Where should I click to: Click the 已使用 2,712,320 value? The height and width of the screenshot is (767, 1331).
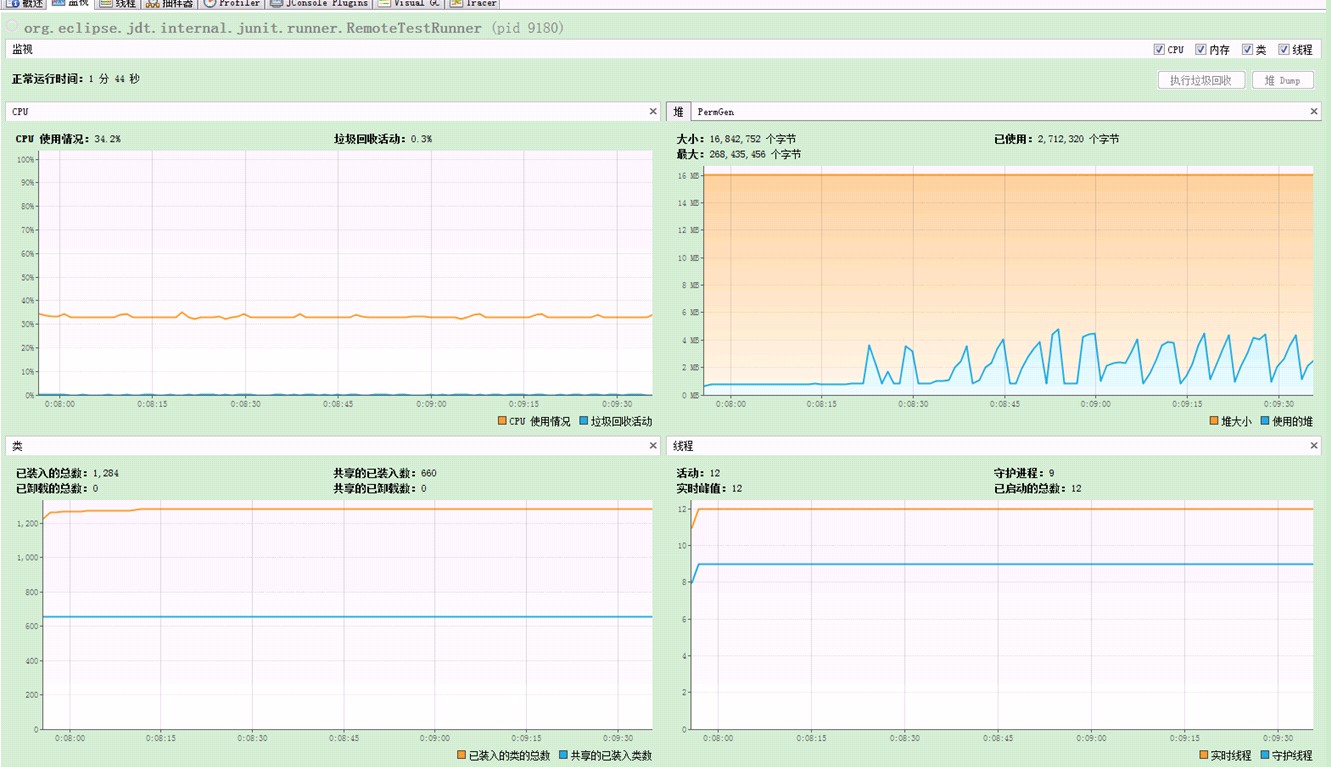[1078, 139]
